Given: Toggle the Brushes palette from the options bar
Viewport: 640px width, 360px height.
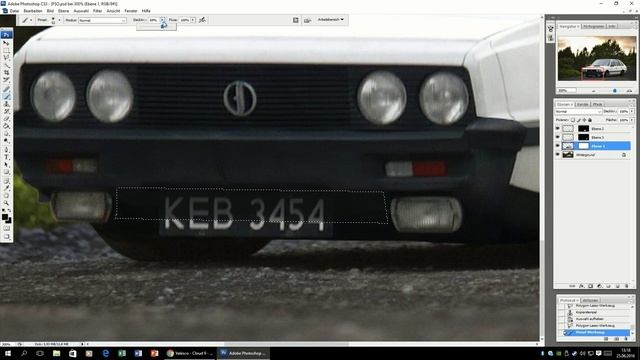Looking at the screenshot, I should pyautogui.click(x=296, y=20).
